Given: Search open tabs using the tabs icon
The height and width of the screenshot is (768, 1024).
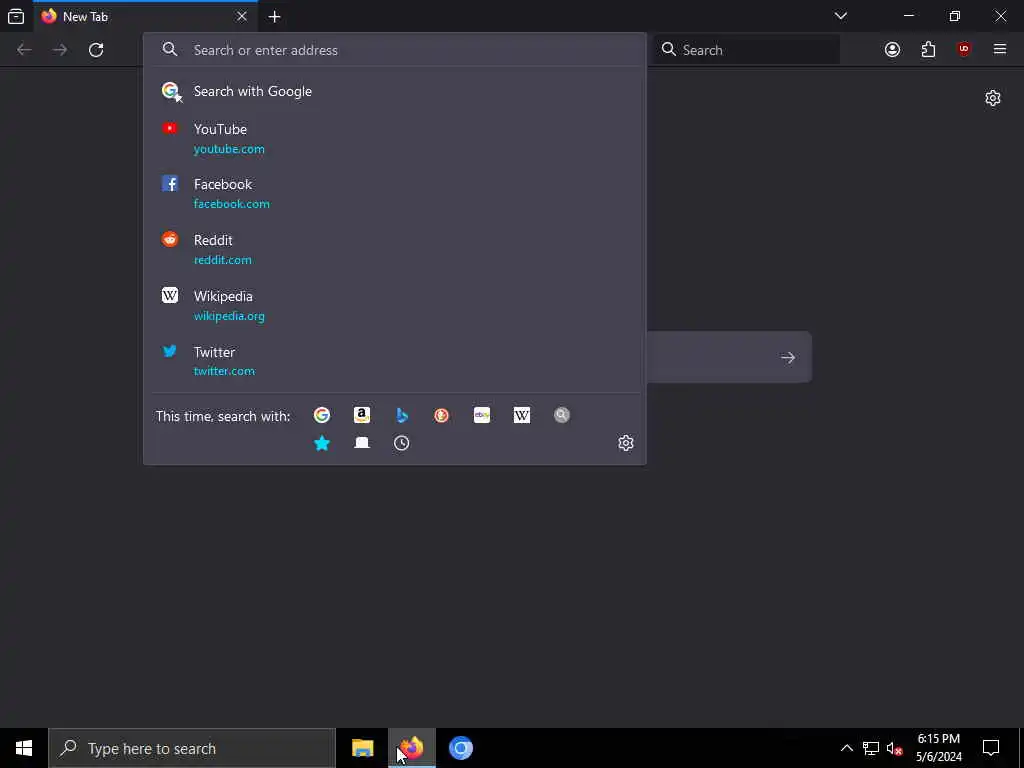Looking at the screenshot, I should [x=362, y=443].
